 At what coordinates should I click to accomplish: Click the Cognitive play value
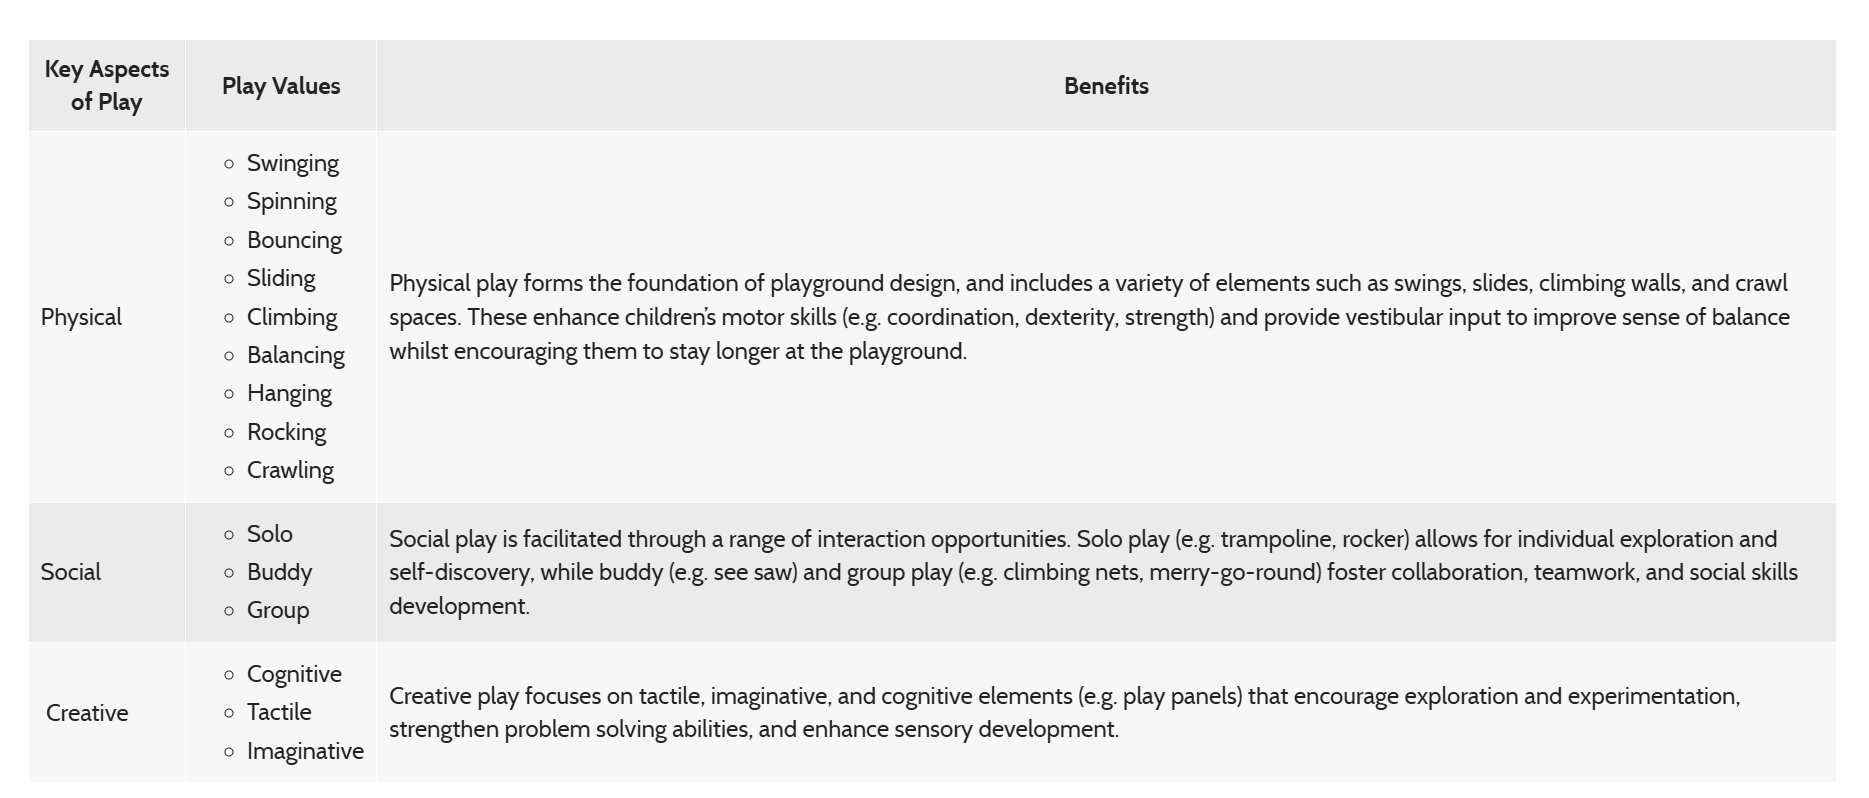294,674
